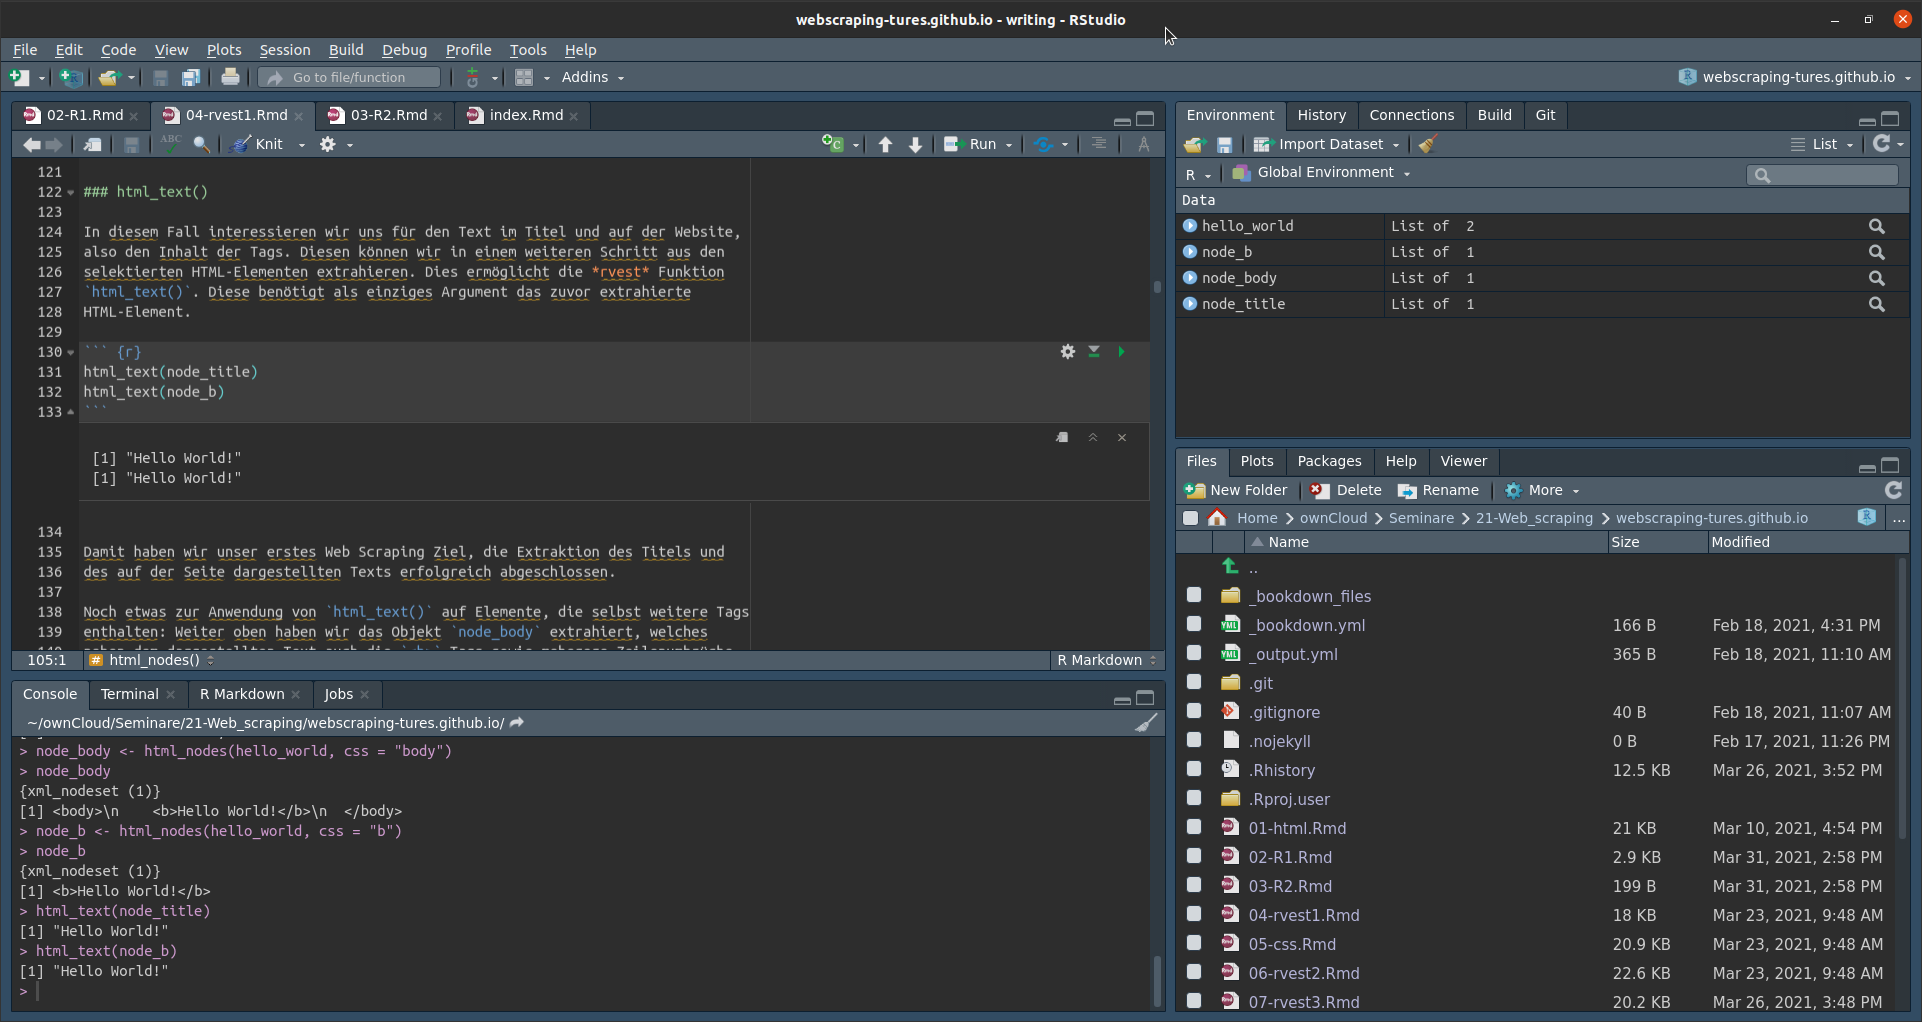Check the 01-html.Rmd file checkbox
The image size is (1922, 1022).
[1194, 827]
